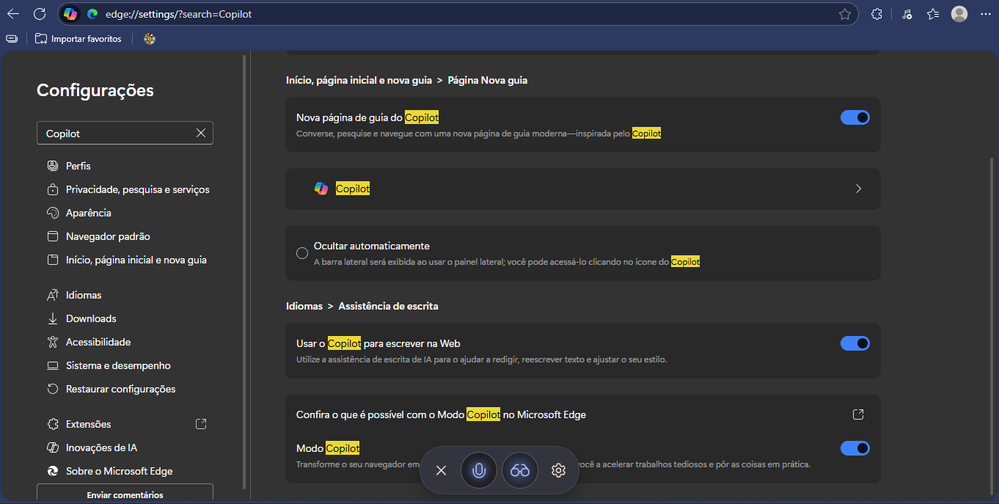Go to the Aparência settings section
Viewport: 999px width, 504px height.
coord(79,213)
